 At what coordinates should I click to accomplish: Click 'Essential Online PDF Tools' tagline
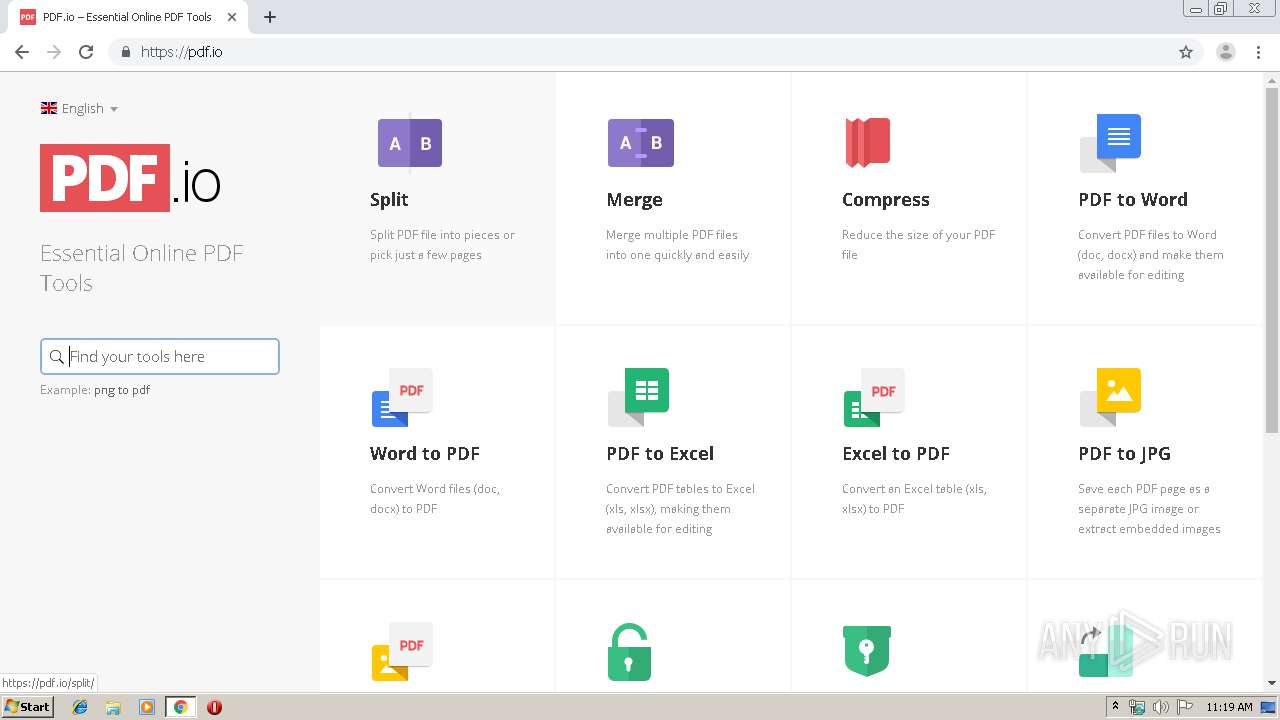click(142, 268)
